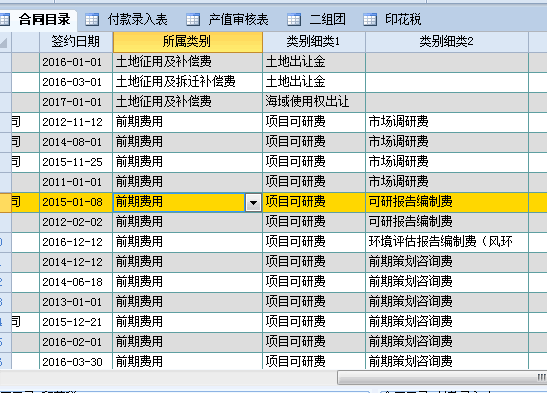Click the 土地征用及拆迁补偿费 cell

pyautogui.click(x=188, y=82)
